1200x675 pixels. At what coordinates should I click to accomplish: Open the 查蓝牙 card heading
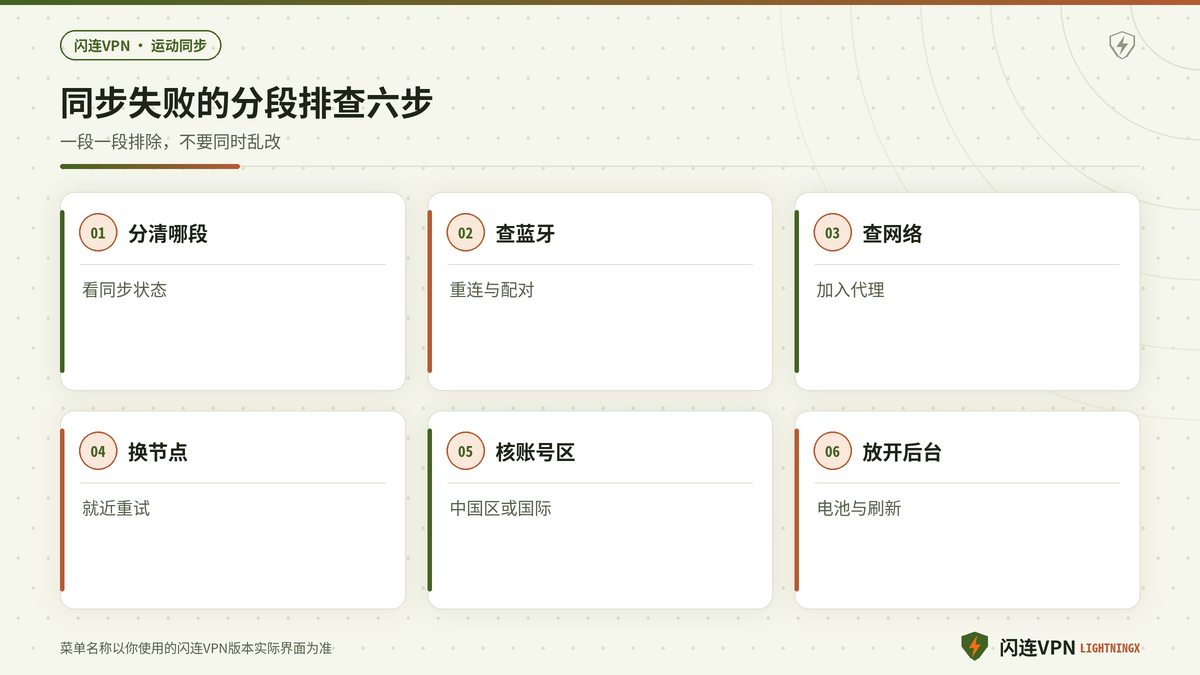click(x=525, y=234)
